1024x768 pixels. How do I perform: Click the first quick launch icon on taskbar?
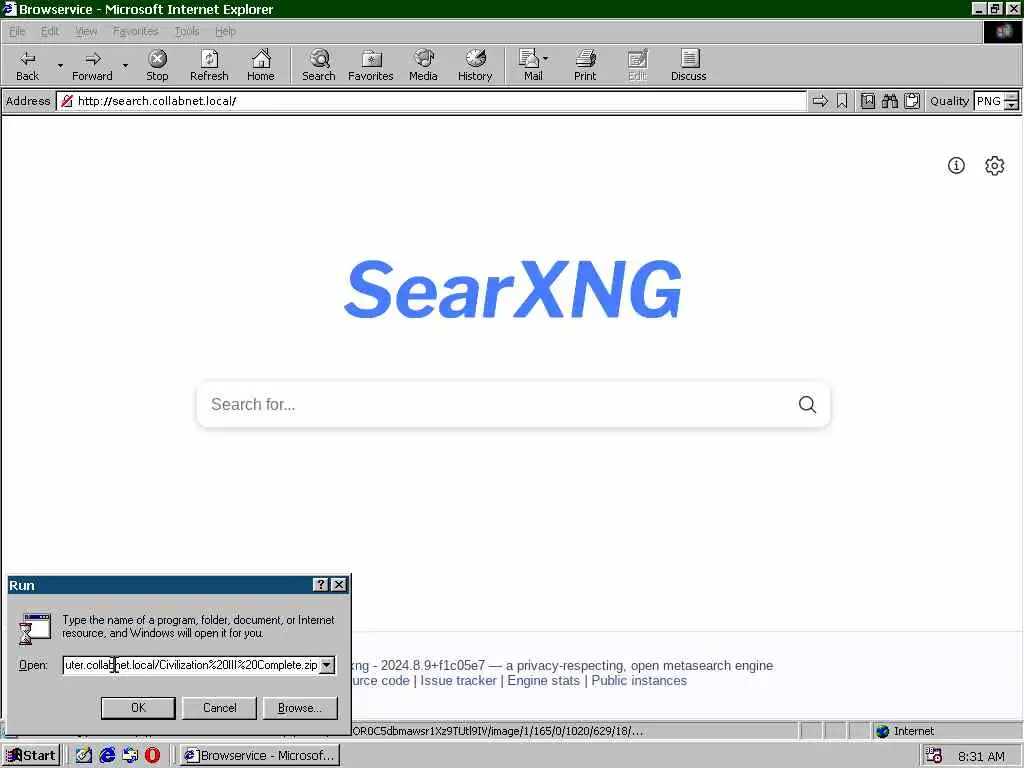84,756
